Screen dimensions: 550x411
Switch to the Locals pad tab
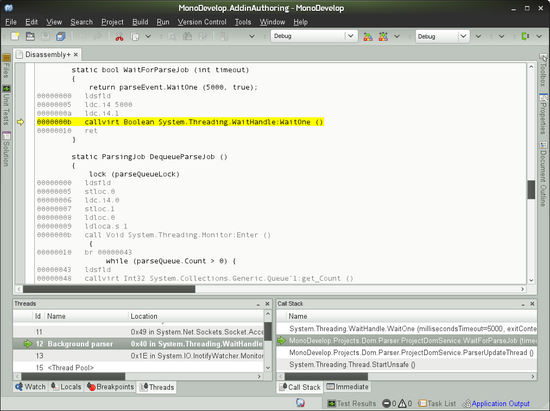click(x=66, y=387)
